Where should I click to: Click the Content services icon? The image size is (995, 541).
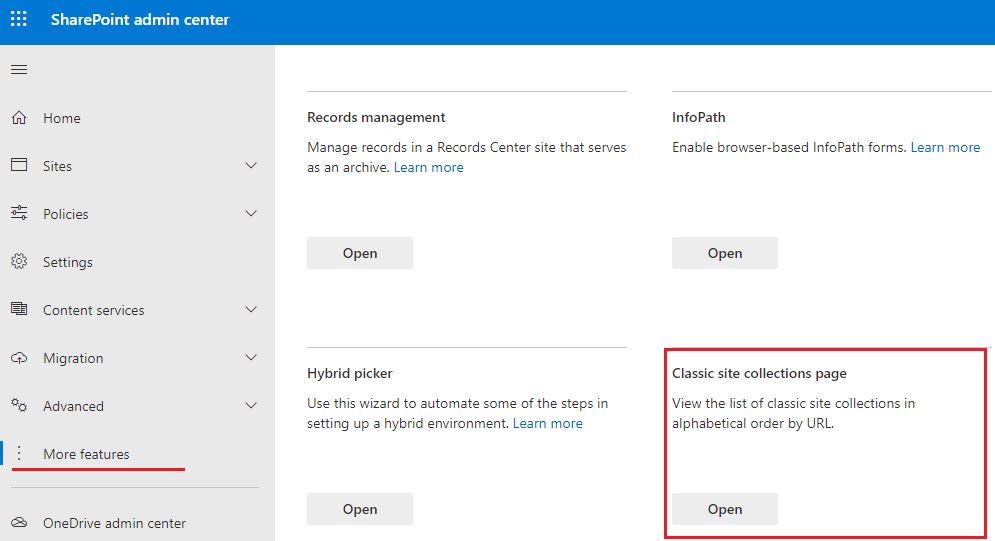[19, 309]
